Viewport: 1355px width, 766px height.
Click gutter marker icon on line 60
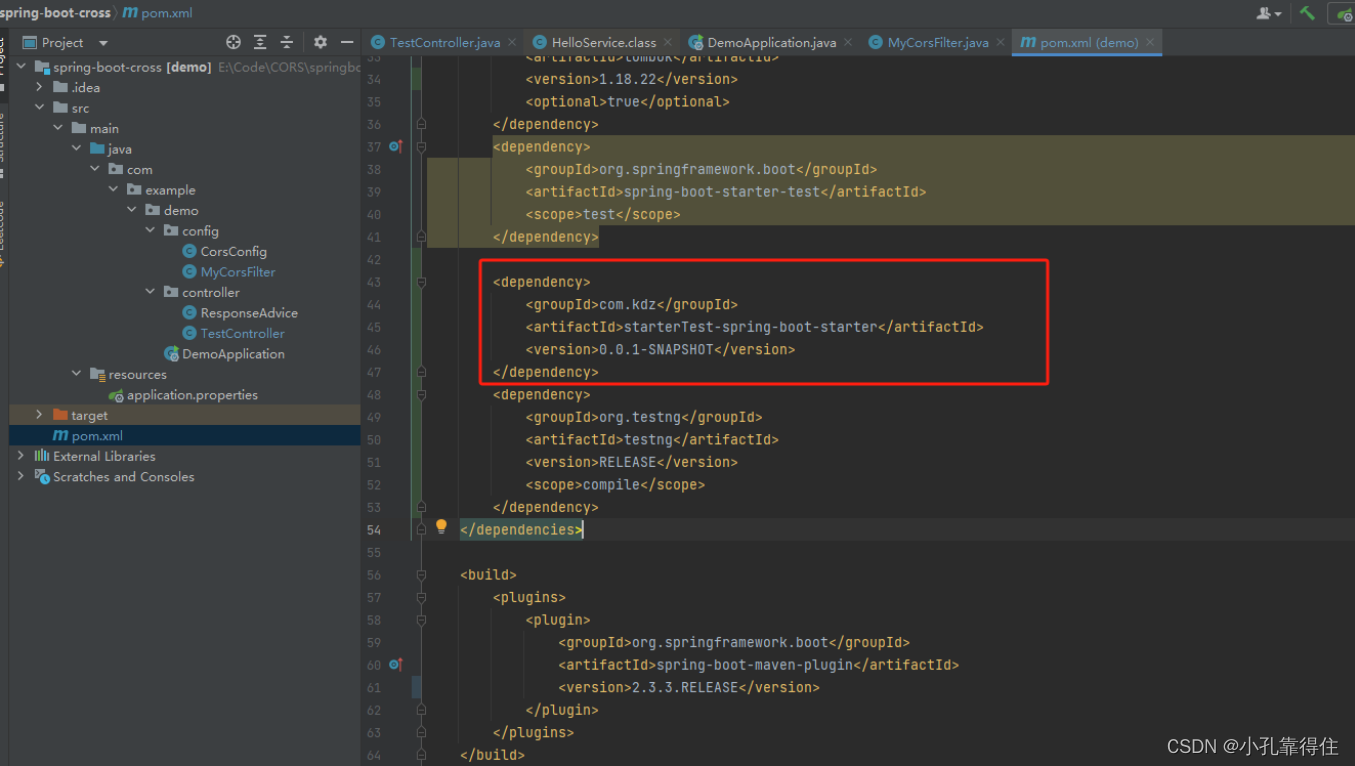coord(395,664)
